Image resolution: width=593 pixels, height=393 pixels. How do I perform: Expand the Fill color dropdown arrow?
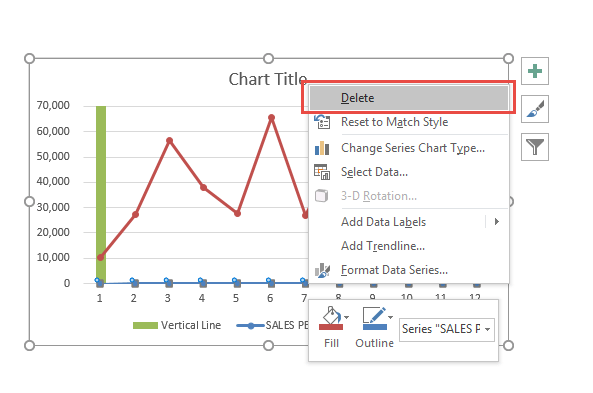347,317
